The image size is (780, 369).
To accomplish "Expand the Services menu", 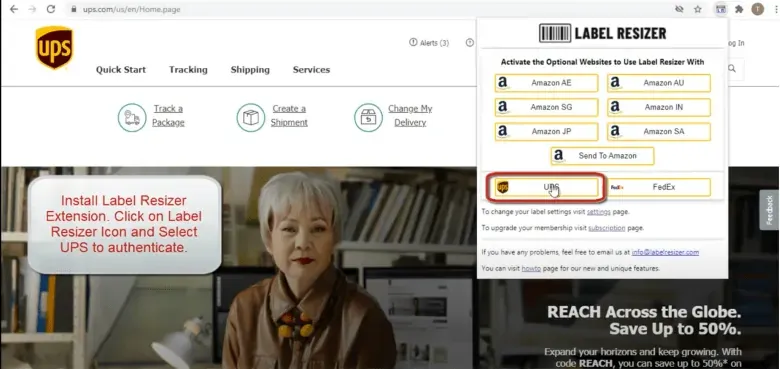I will (311, 70).
